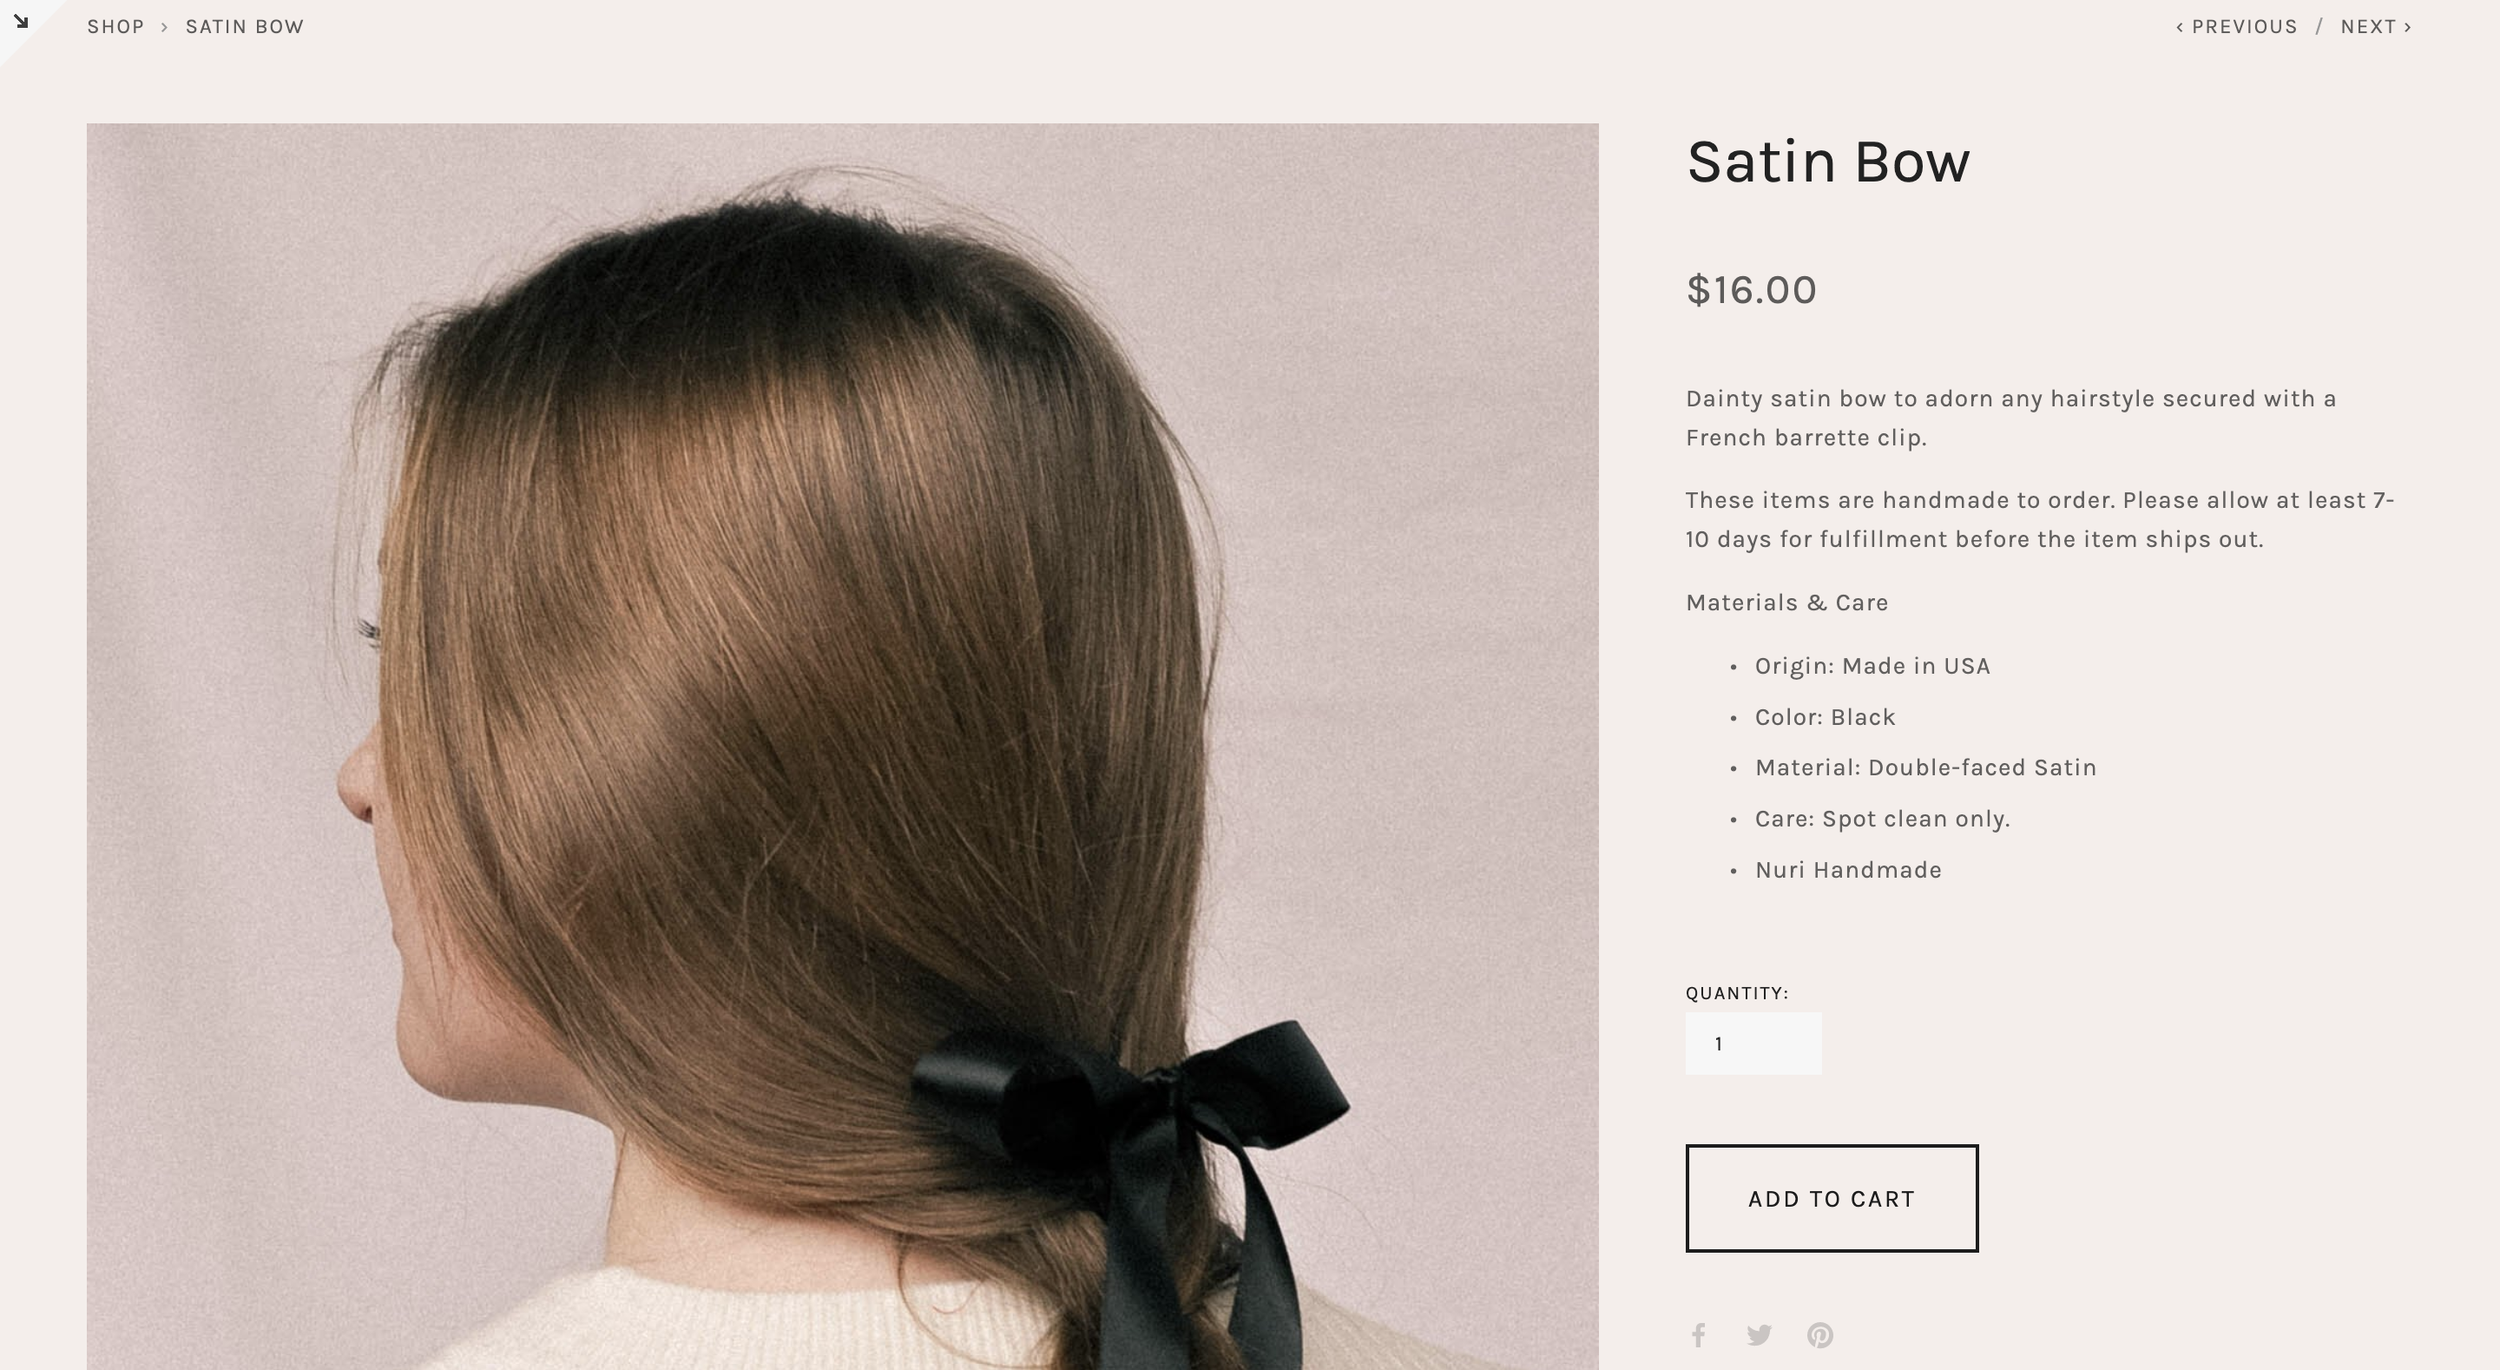Screen dimensions: 2500x1370
Task: Share product on Twitter
Action: click(x=1759, y=1334)
